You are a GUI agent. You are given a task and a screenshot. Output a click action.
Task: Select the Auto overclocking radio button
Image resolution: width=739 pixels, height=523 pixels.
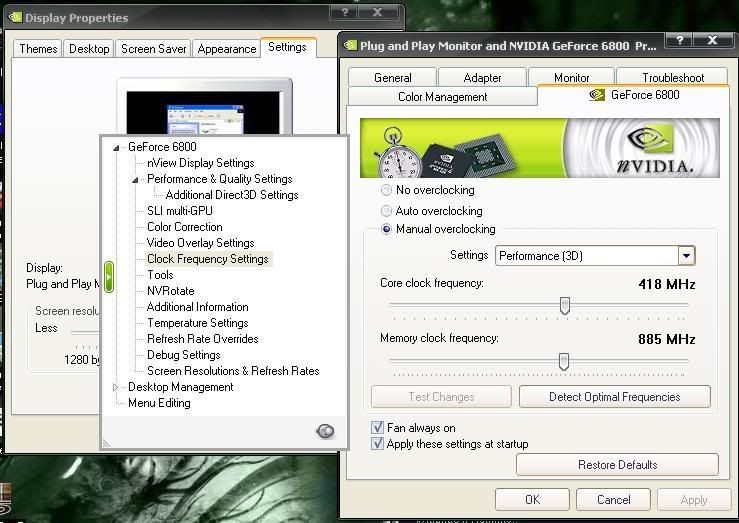click(x=386, y=211)
